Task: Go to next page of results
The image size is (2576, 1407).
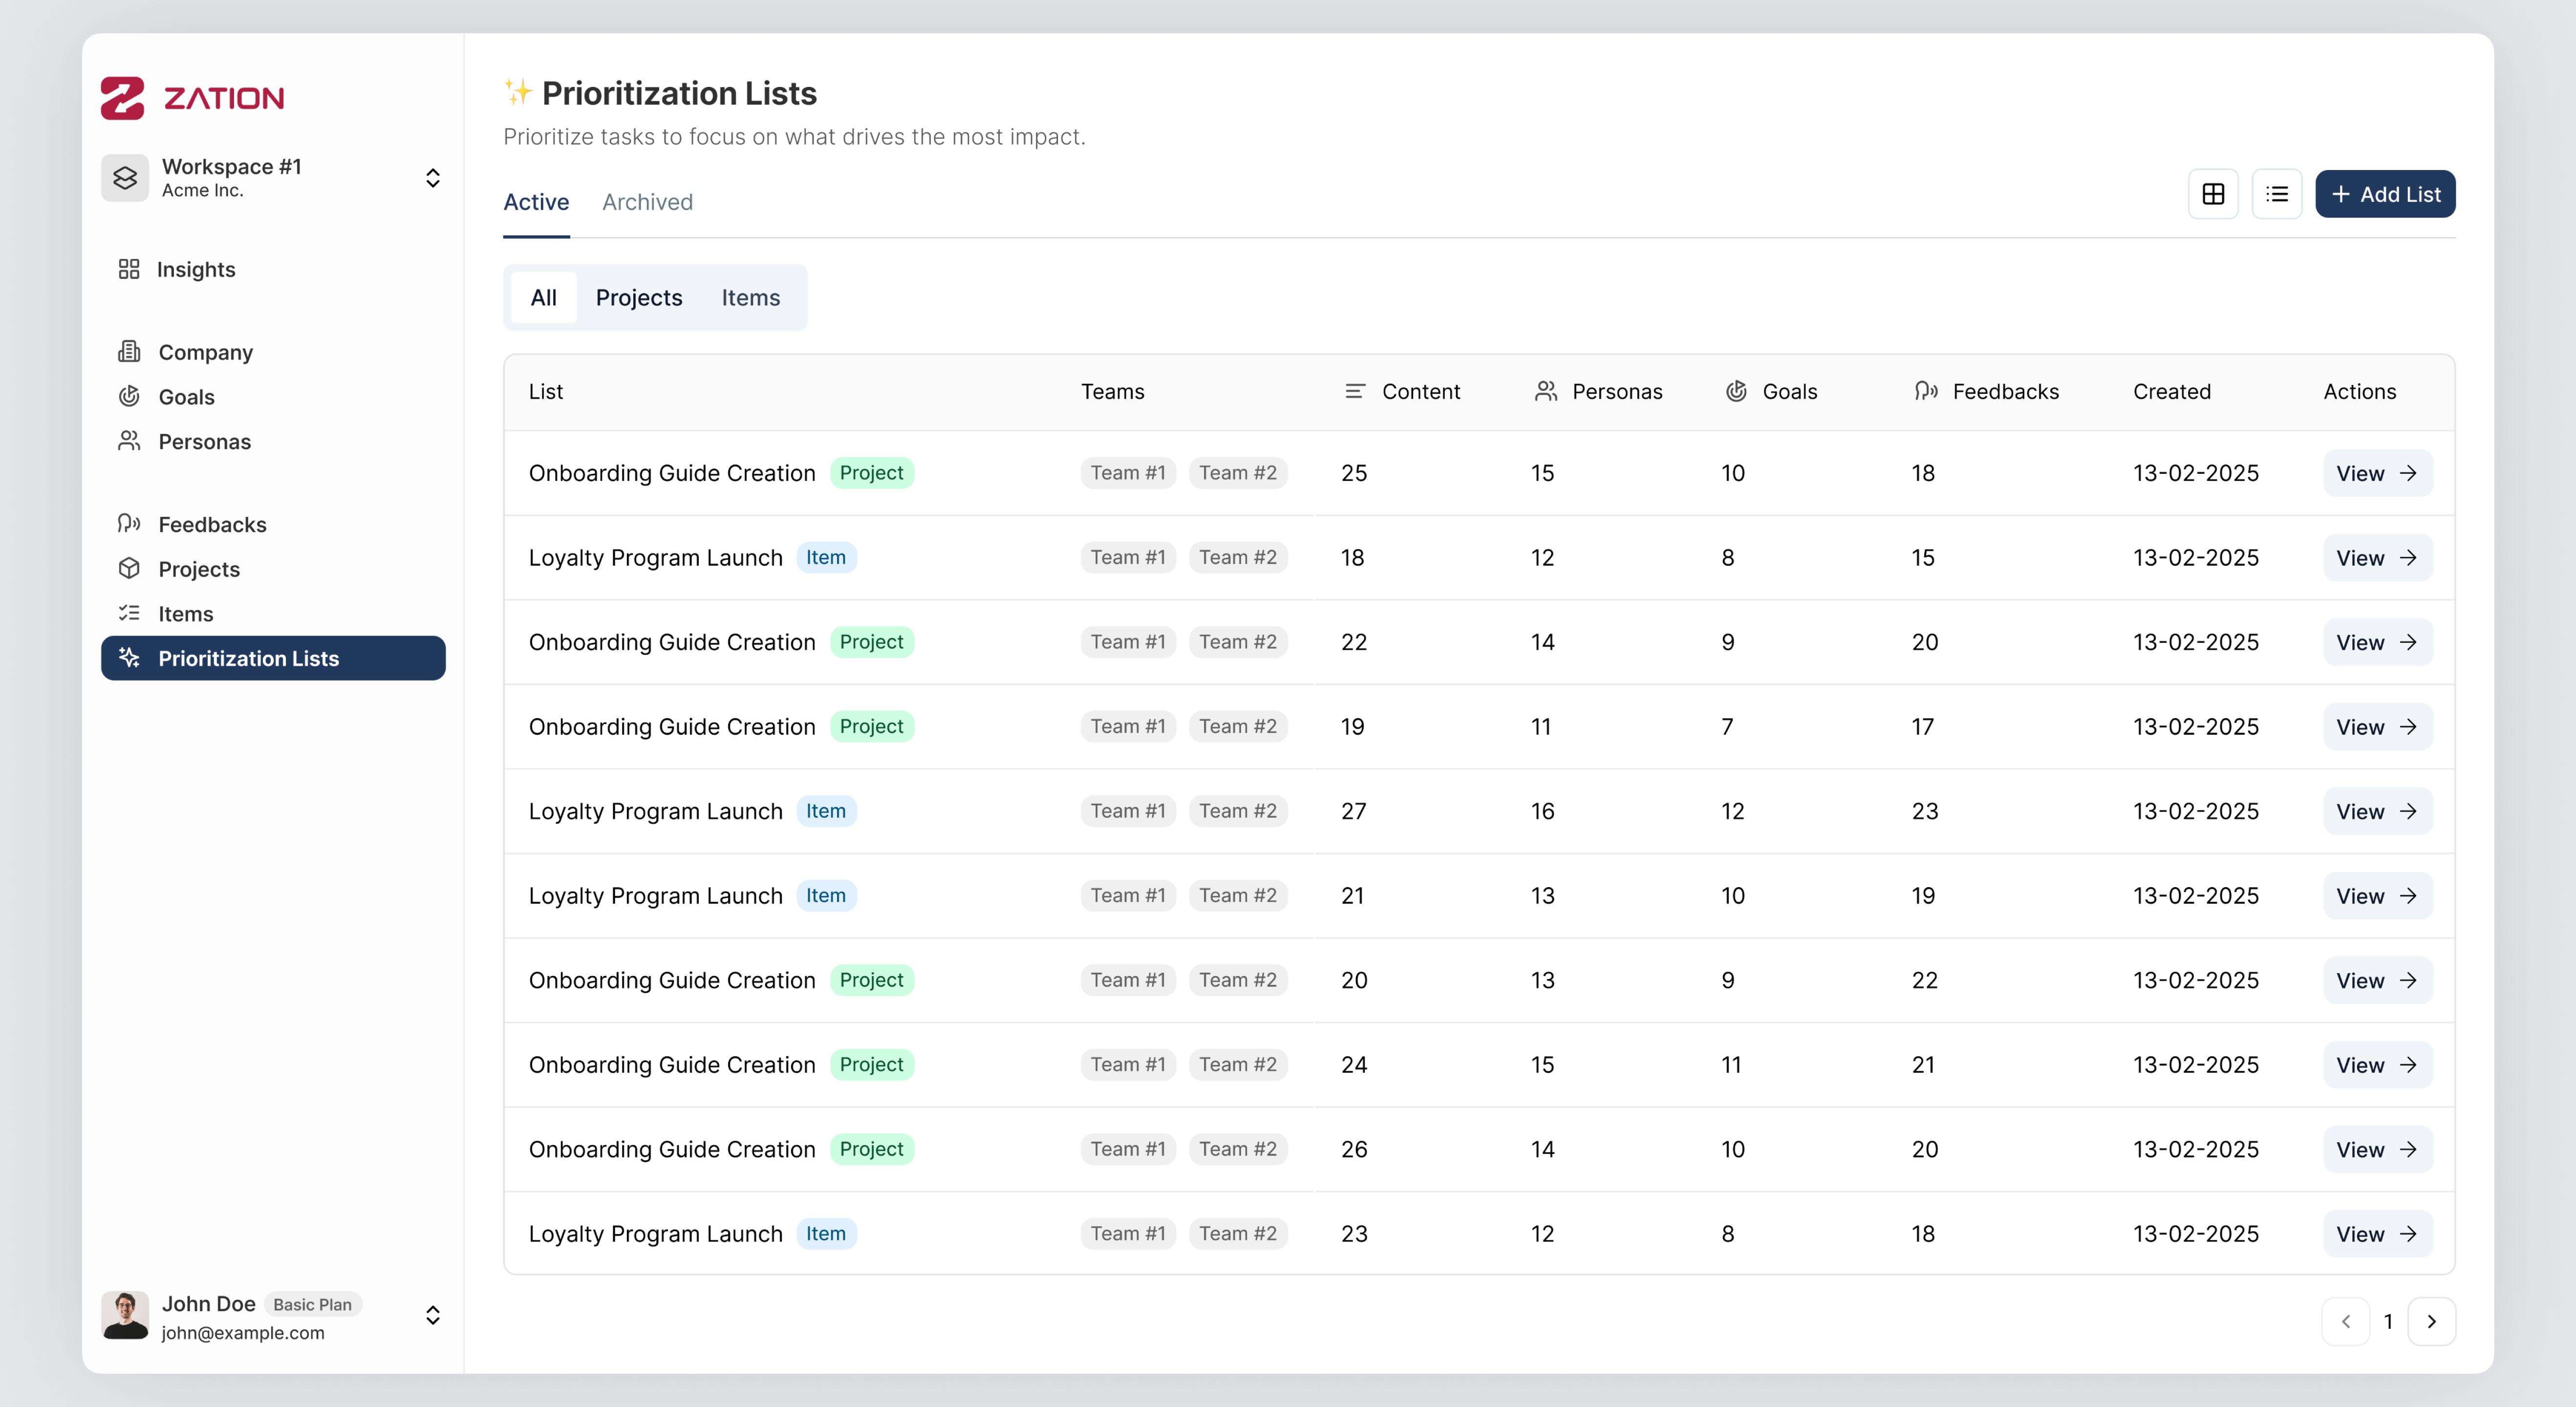Action: (x=2431, y=1321)
